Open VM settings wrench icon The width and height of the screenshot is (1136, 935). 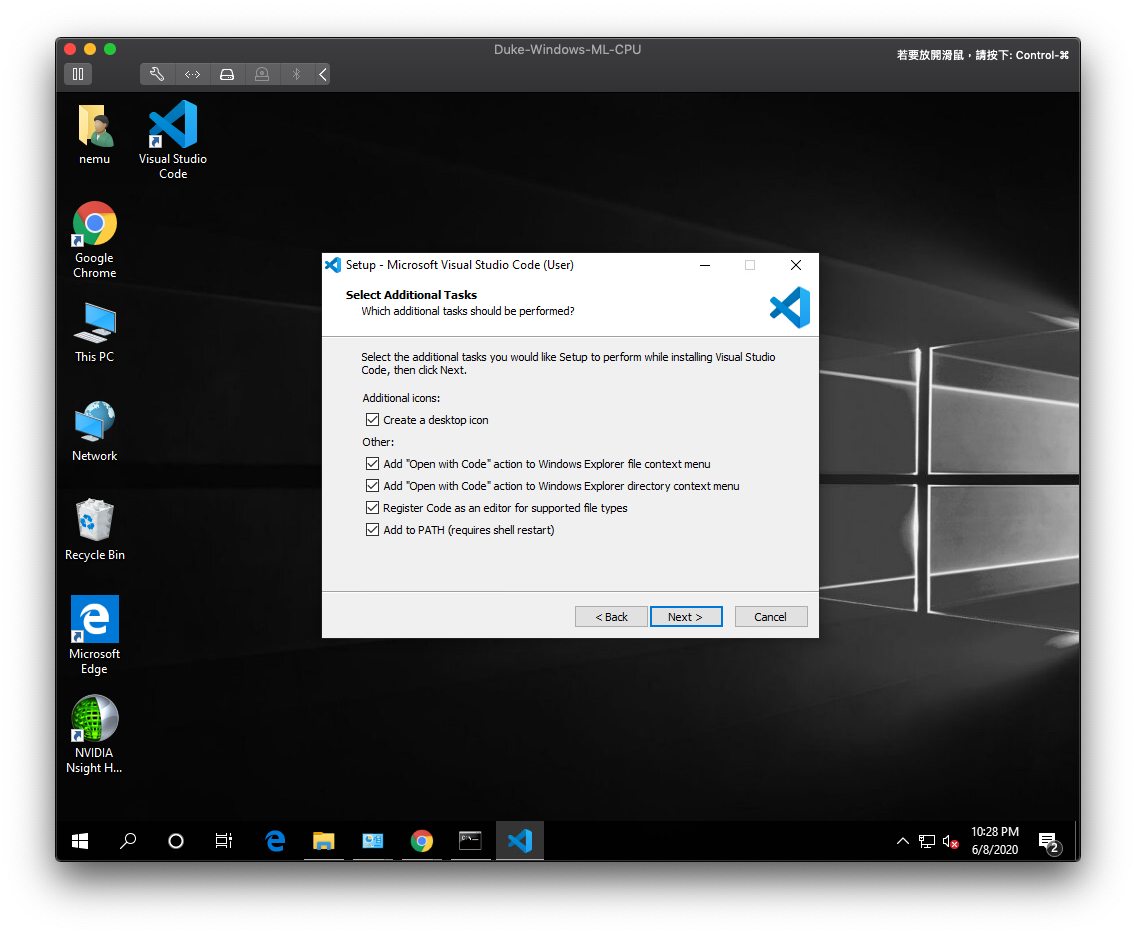point(157,74)
